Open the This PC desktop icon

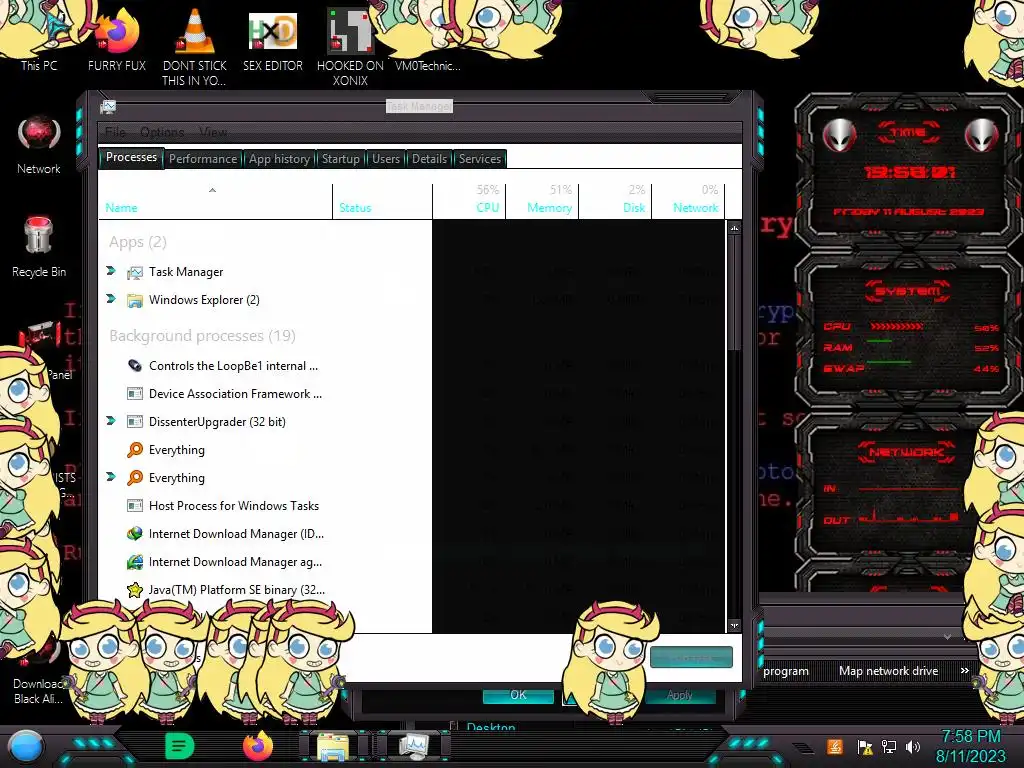39,39
